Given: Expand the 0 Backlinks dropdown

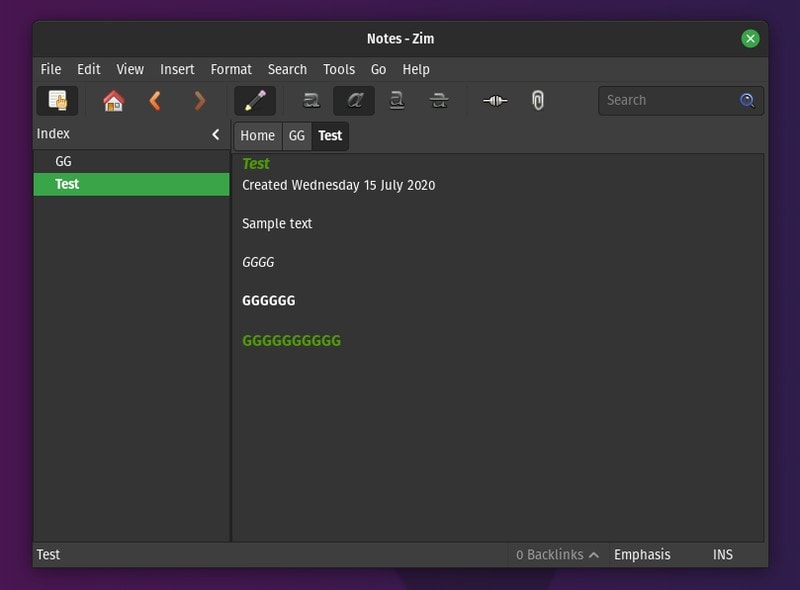Looking at the screenshot, I should point(557,555).
